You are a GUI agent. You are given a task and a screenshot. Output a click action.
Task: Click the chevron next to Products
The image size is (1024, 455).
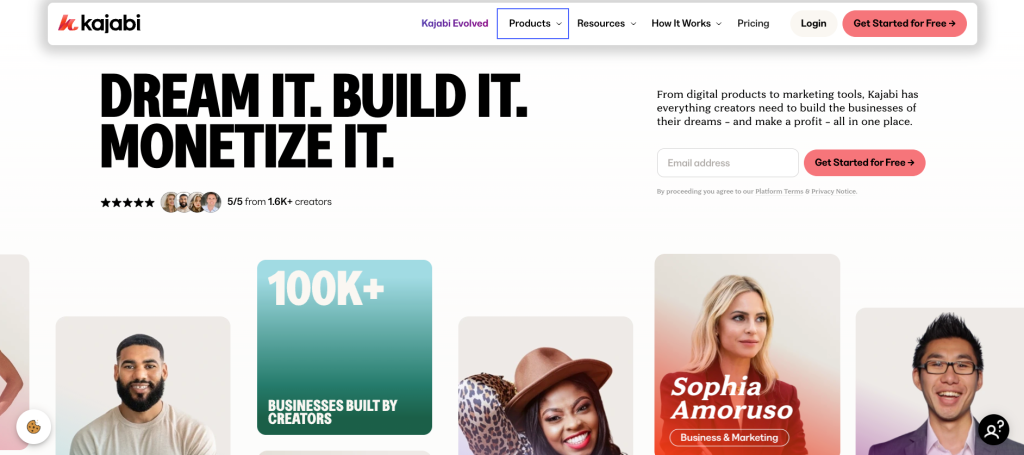559,24
